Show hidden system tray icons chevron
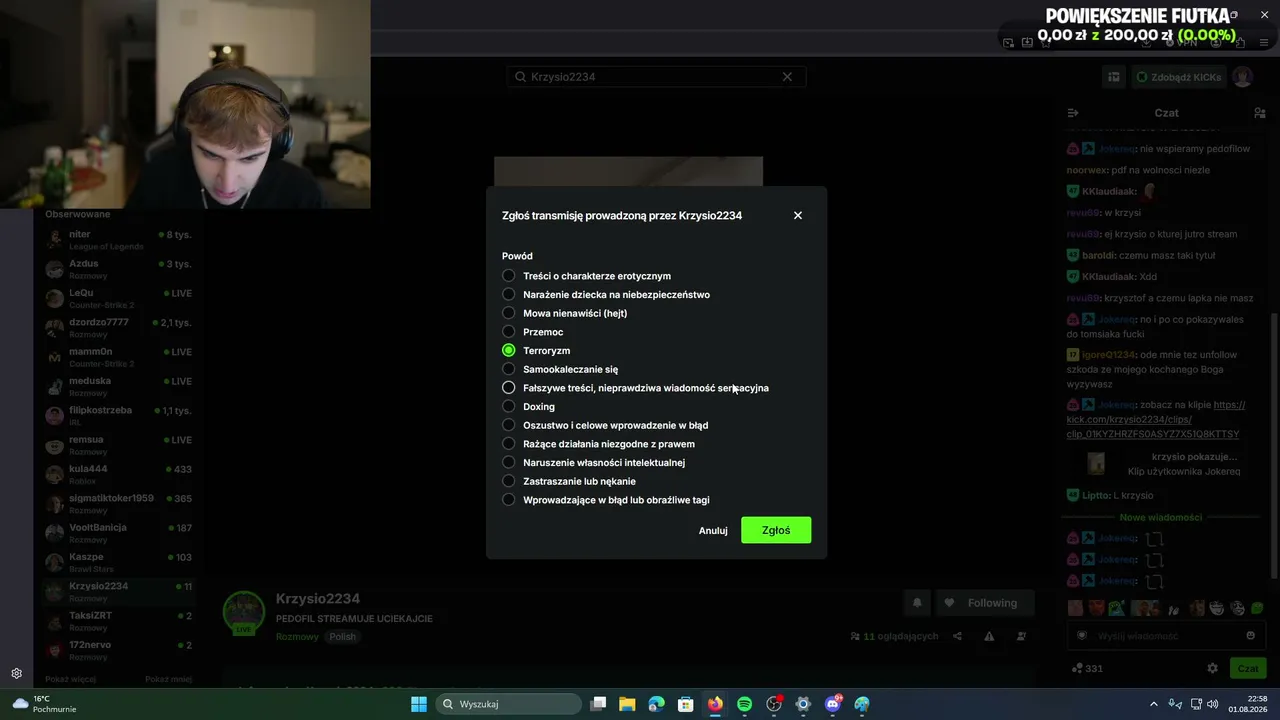 click(1153, 704)
